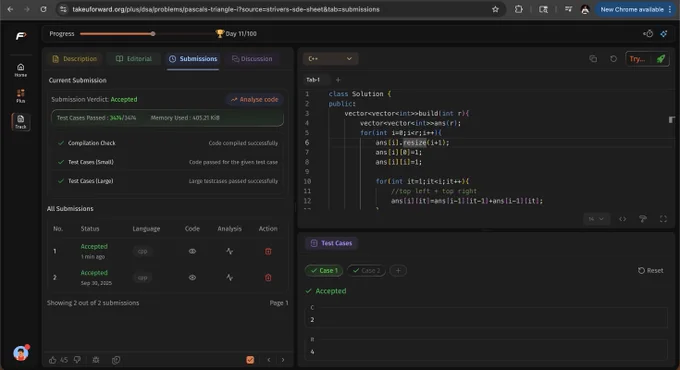Viewport: 680px width, 370px height.
Task: Click the user avatar at sidebar bottom
Action: click(21, 353)
